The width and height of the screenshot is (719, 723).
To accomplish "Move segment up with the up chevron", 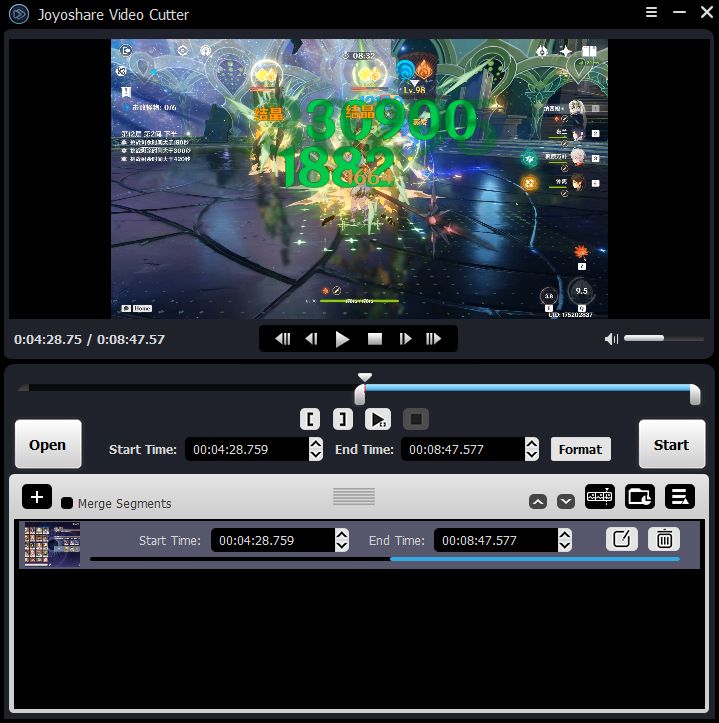I will 538,501.
